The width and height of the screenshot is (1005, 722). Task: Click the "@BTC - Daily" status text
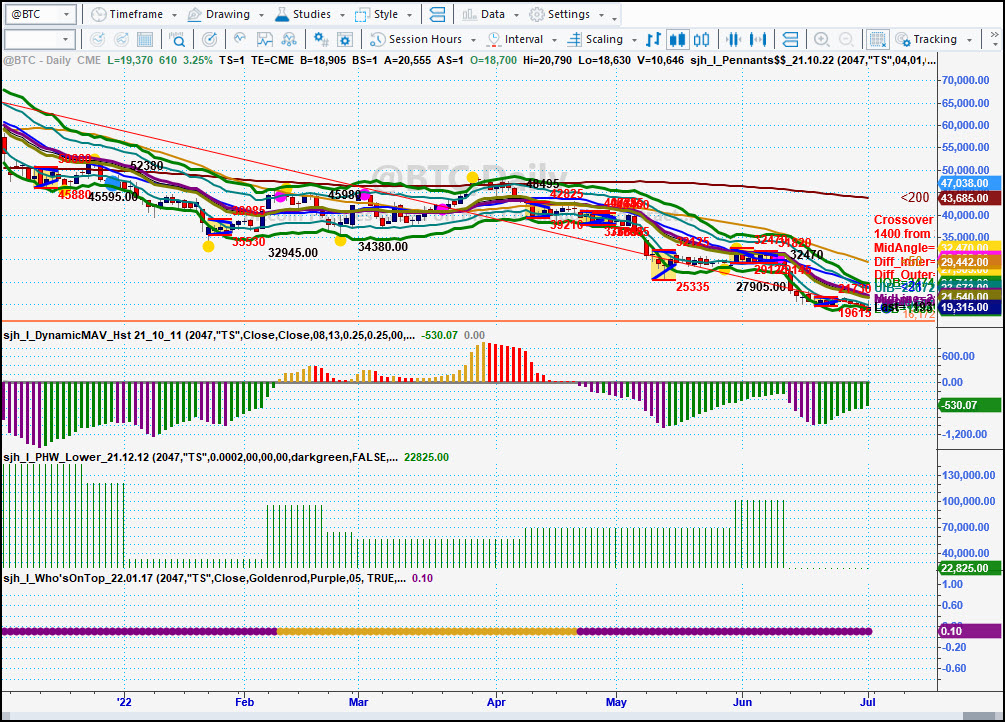click(37, 61)
